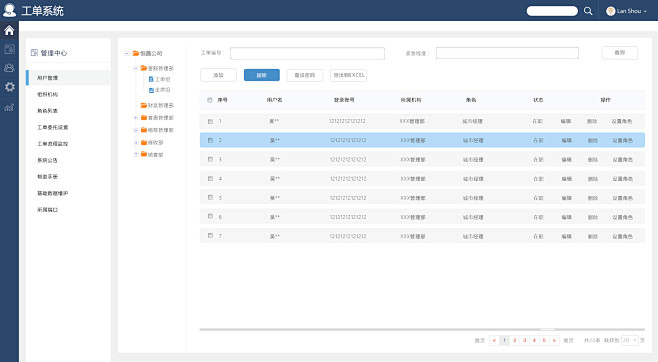The image size is (658, 362).
Task: Click the 导出到EXCEL button
Action: point(348,75)
